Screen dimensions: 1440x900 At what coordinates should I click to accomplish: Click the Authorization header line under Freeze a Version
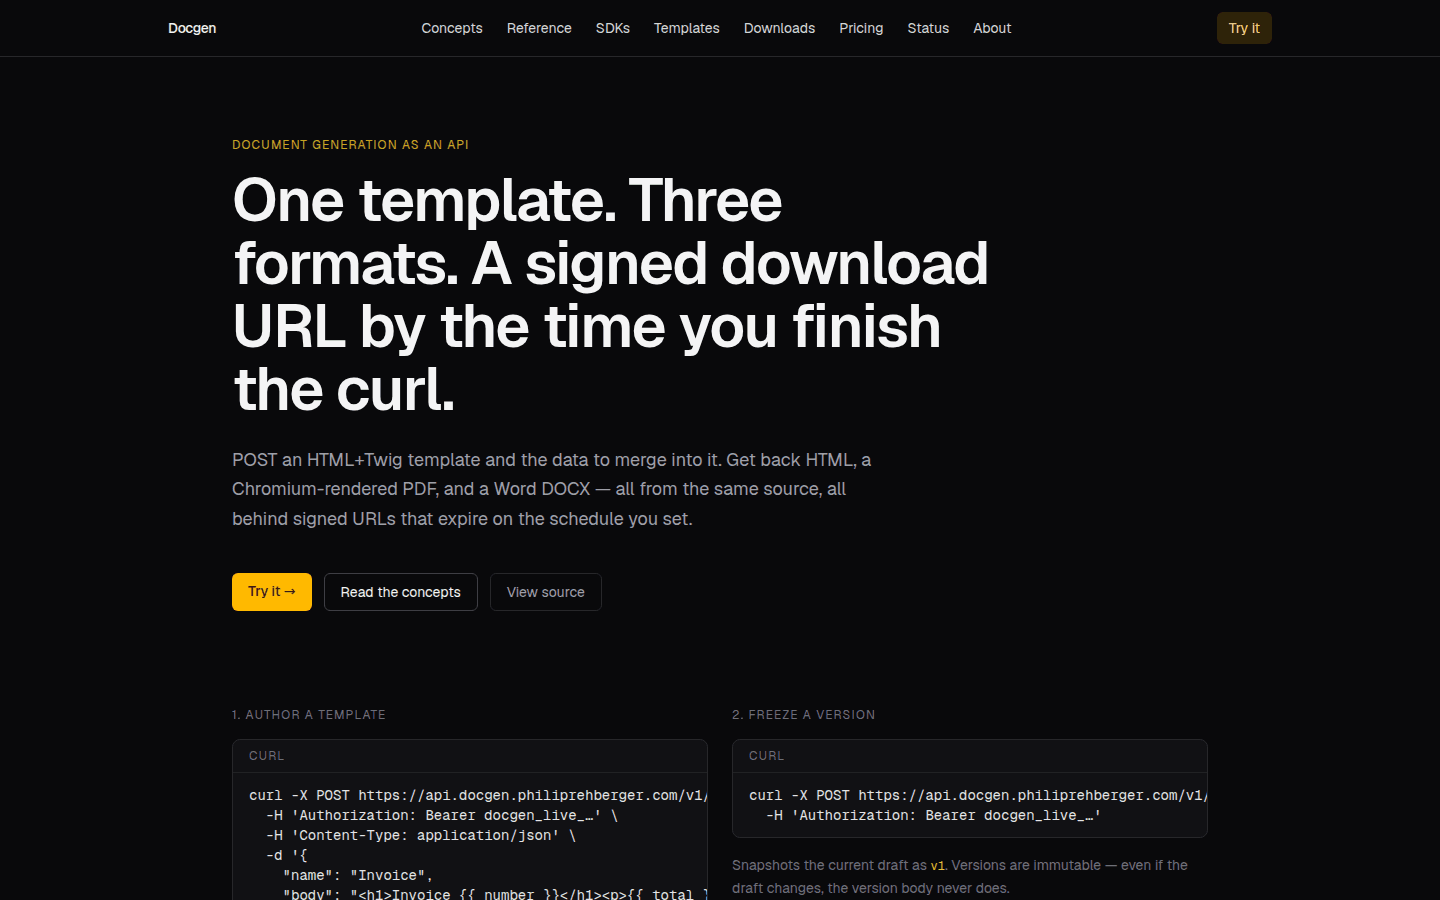tap(934, 815)
